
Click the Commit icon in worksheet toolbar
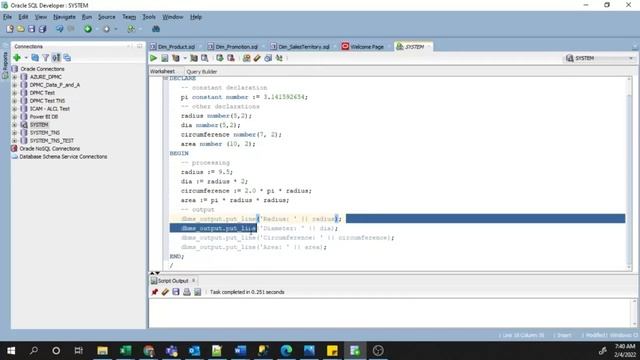(x=220, y=58)
